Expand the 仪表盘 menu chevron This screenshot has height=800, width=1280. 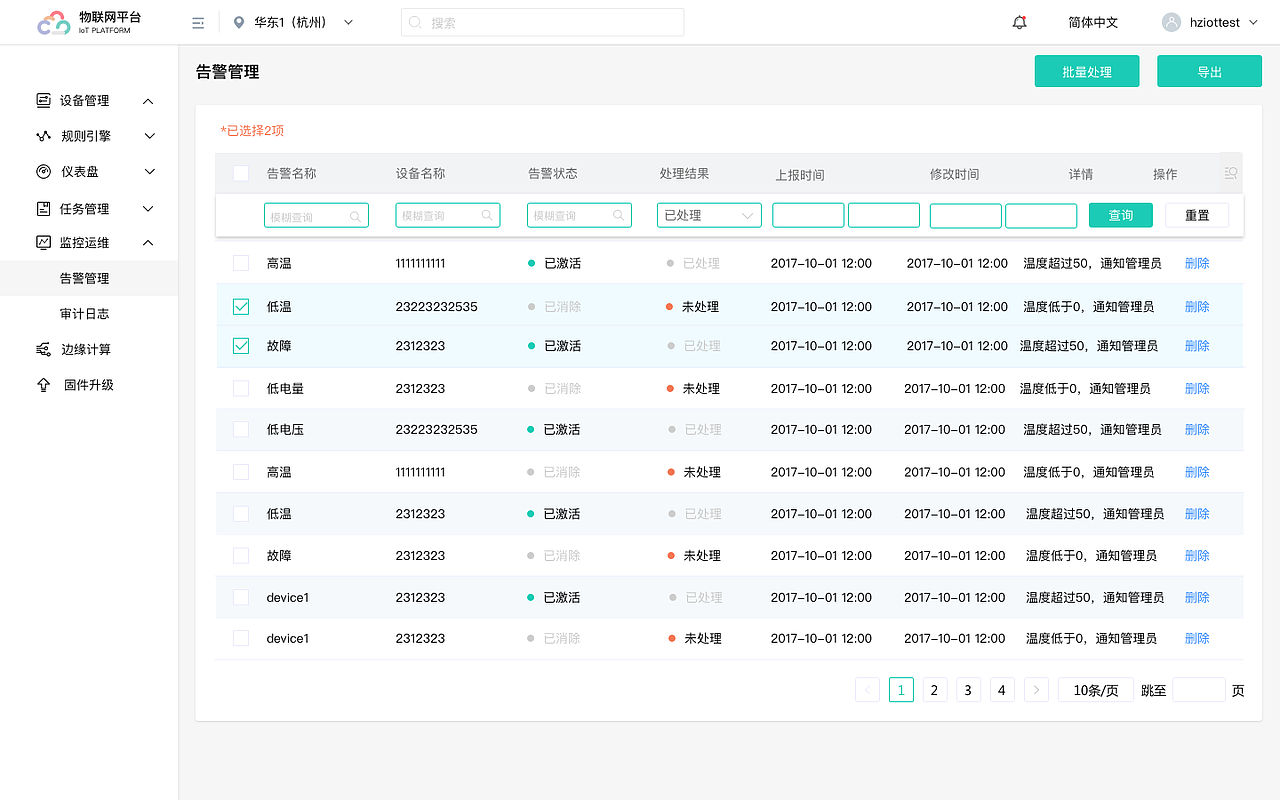click(x=149, y=172)
